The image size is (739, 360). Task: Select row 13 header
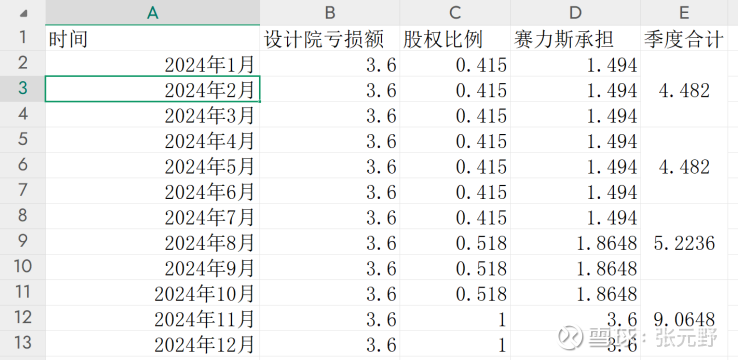pos(23,344)
